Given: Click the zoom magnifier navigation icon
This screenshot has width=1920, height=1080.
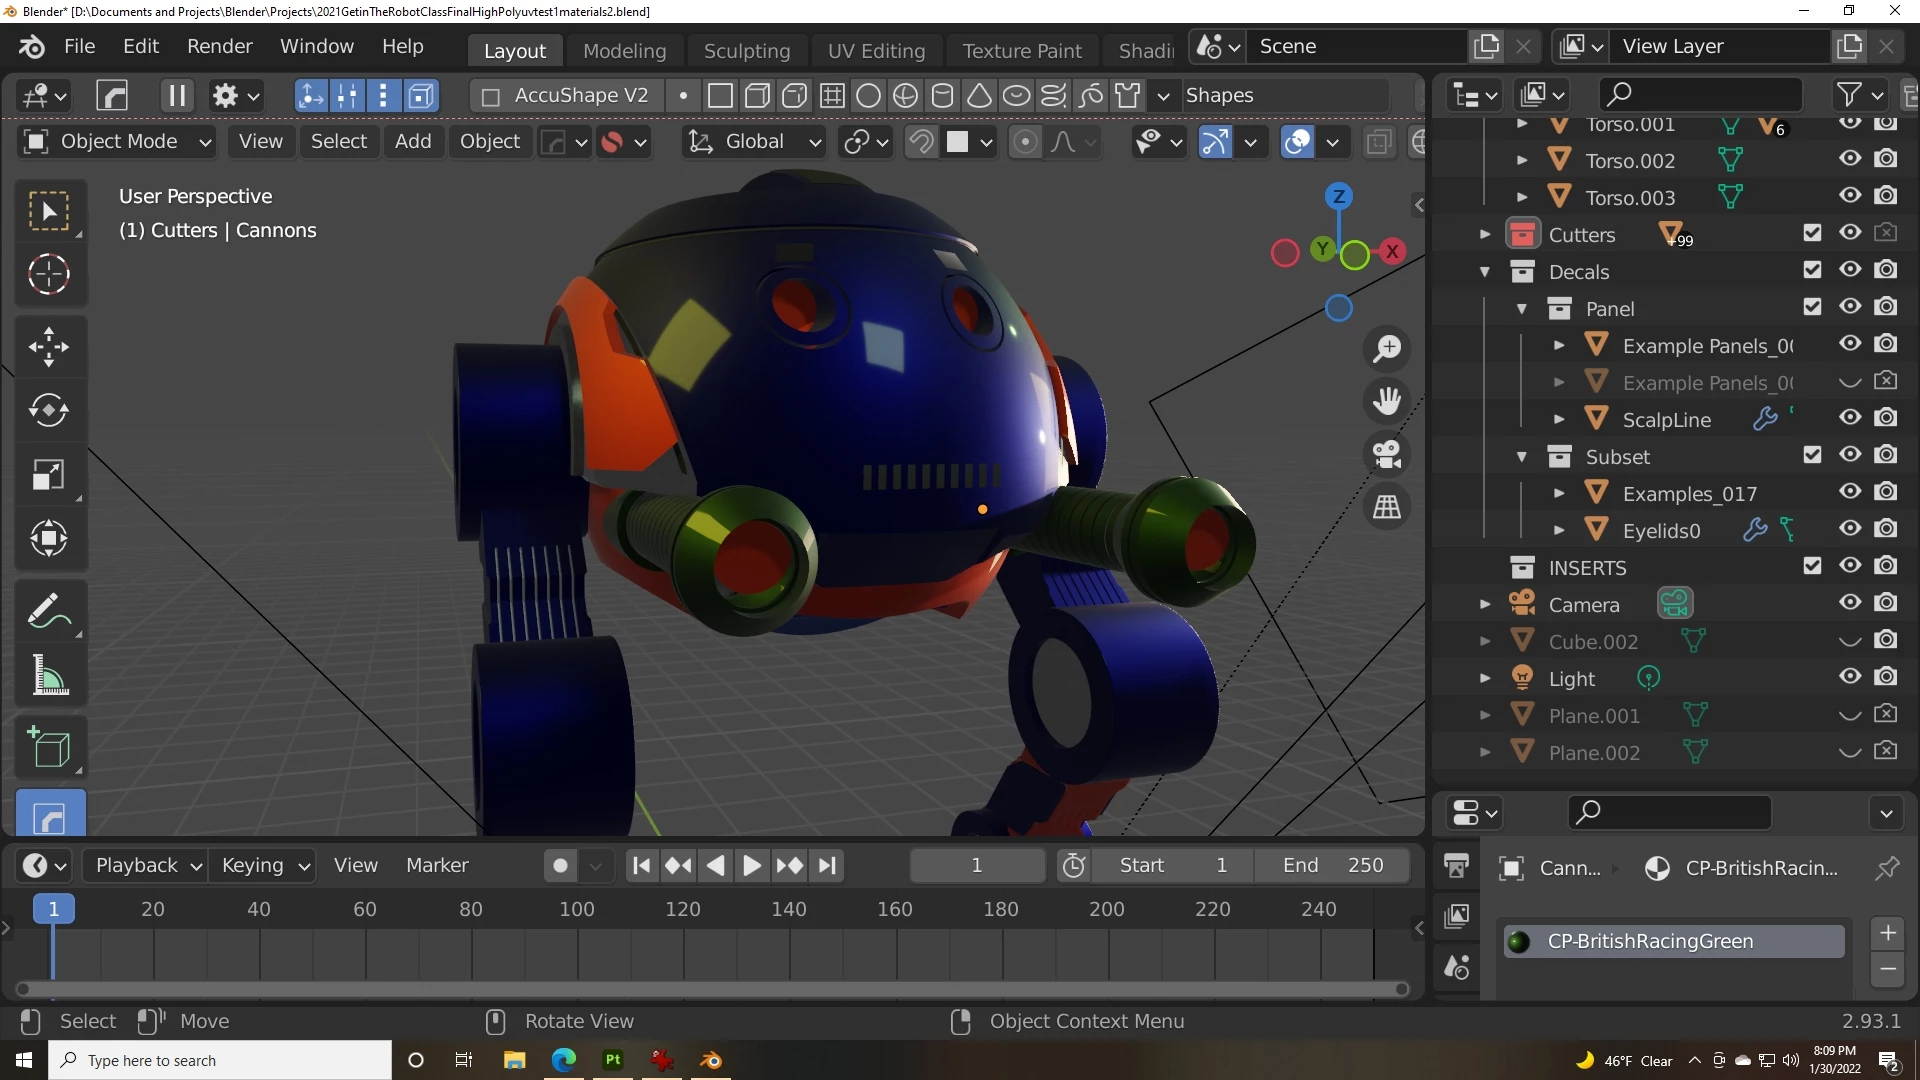Looking at the screenshot, I should [x=1387, y=348].
